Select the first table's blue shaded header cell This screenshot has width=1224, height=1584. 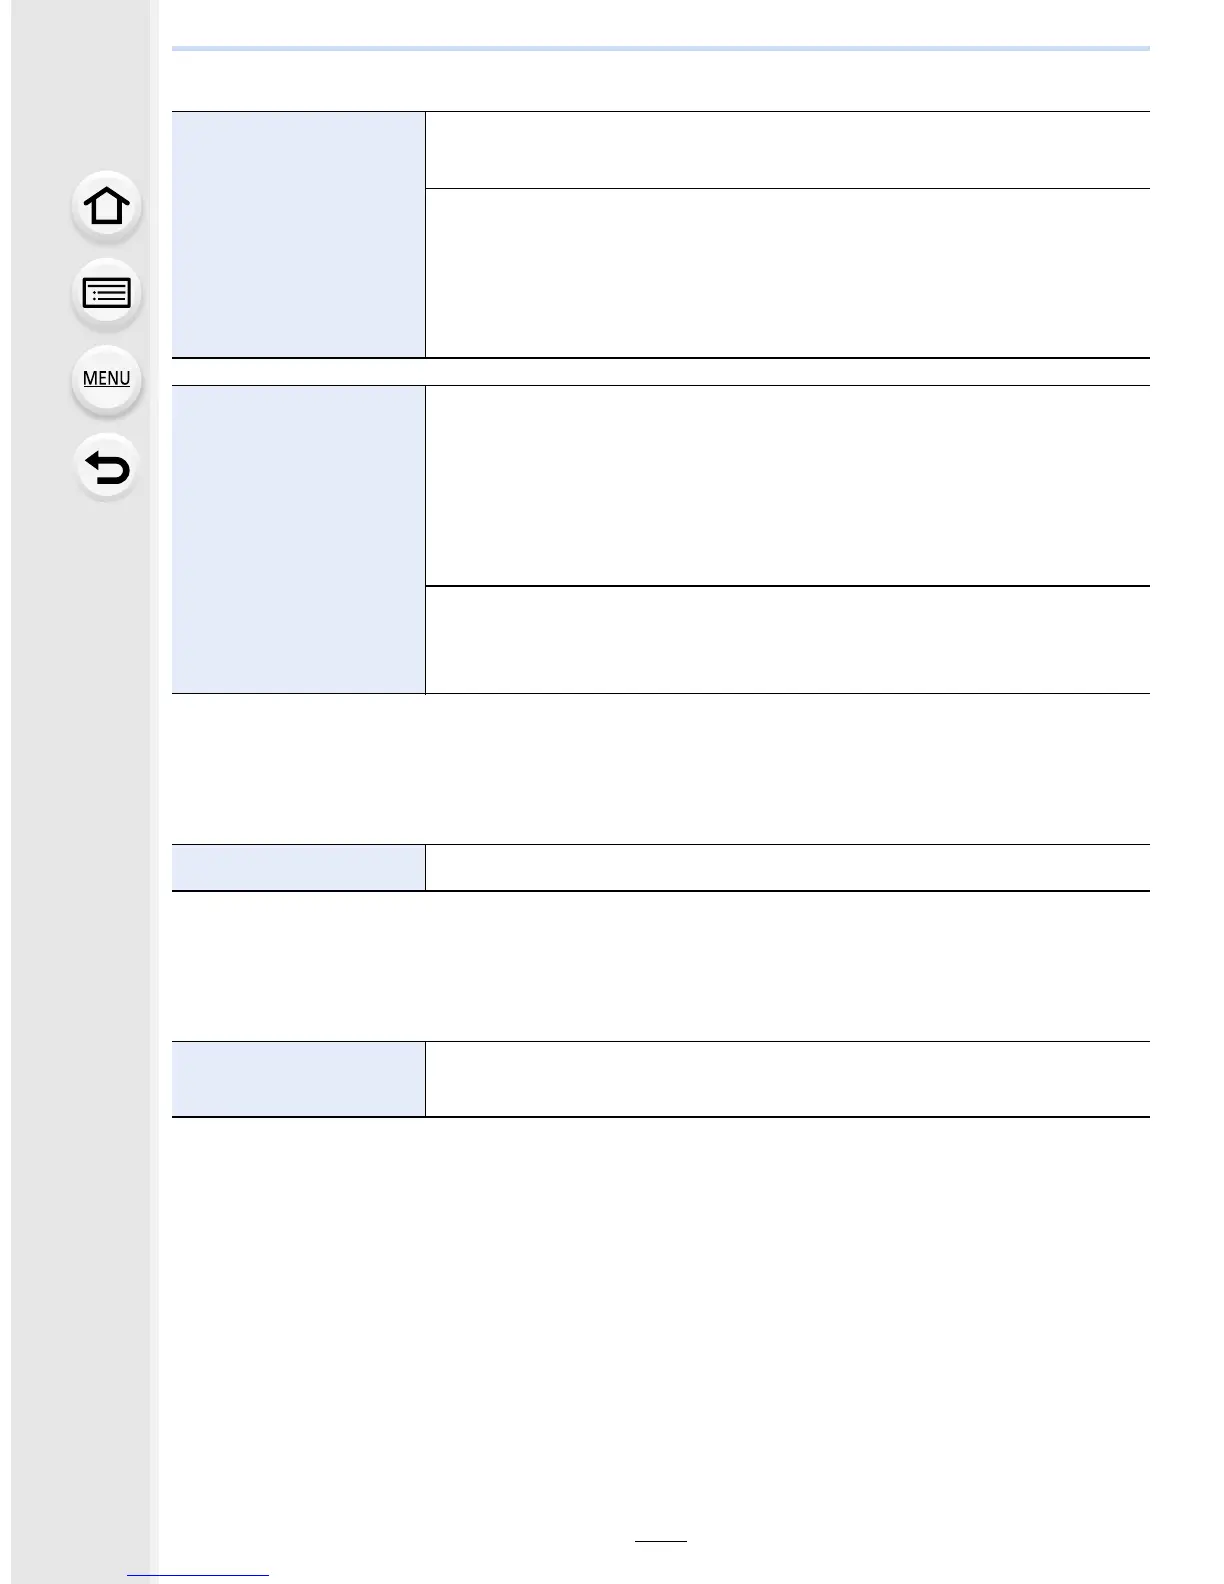point(298,234)
